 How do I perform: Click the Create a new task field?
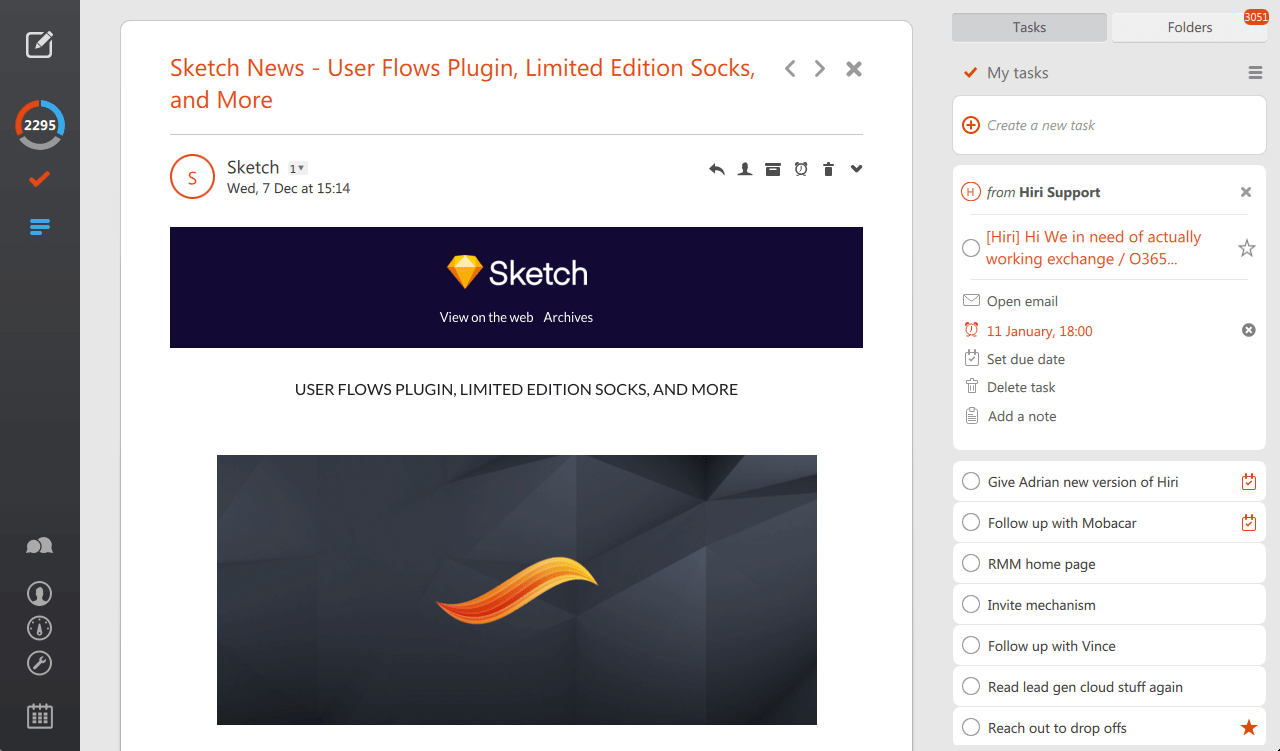click(x=1109, y=125)
